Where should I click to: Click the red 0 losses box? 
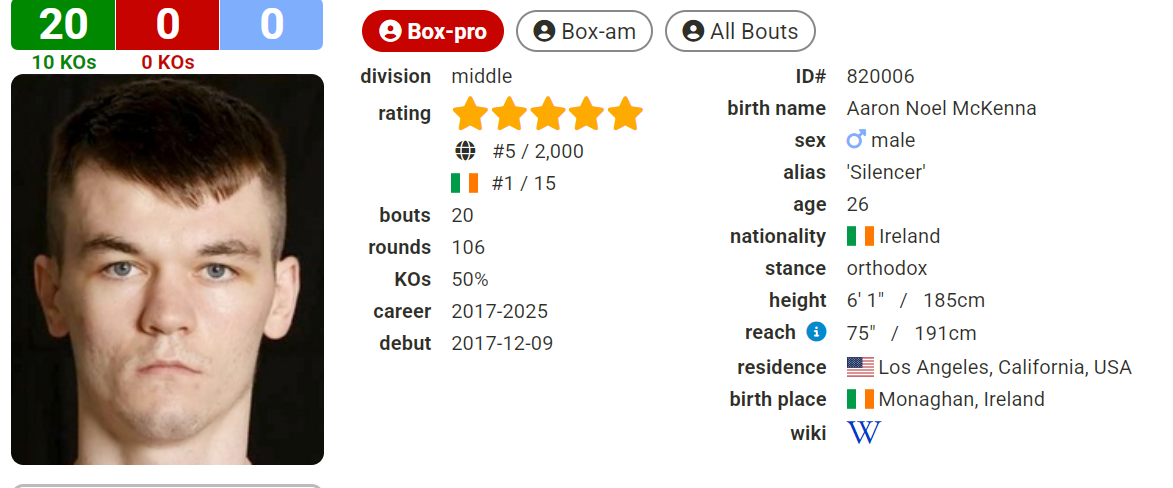tap(168, 25)
